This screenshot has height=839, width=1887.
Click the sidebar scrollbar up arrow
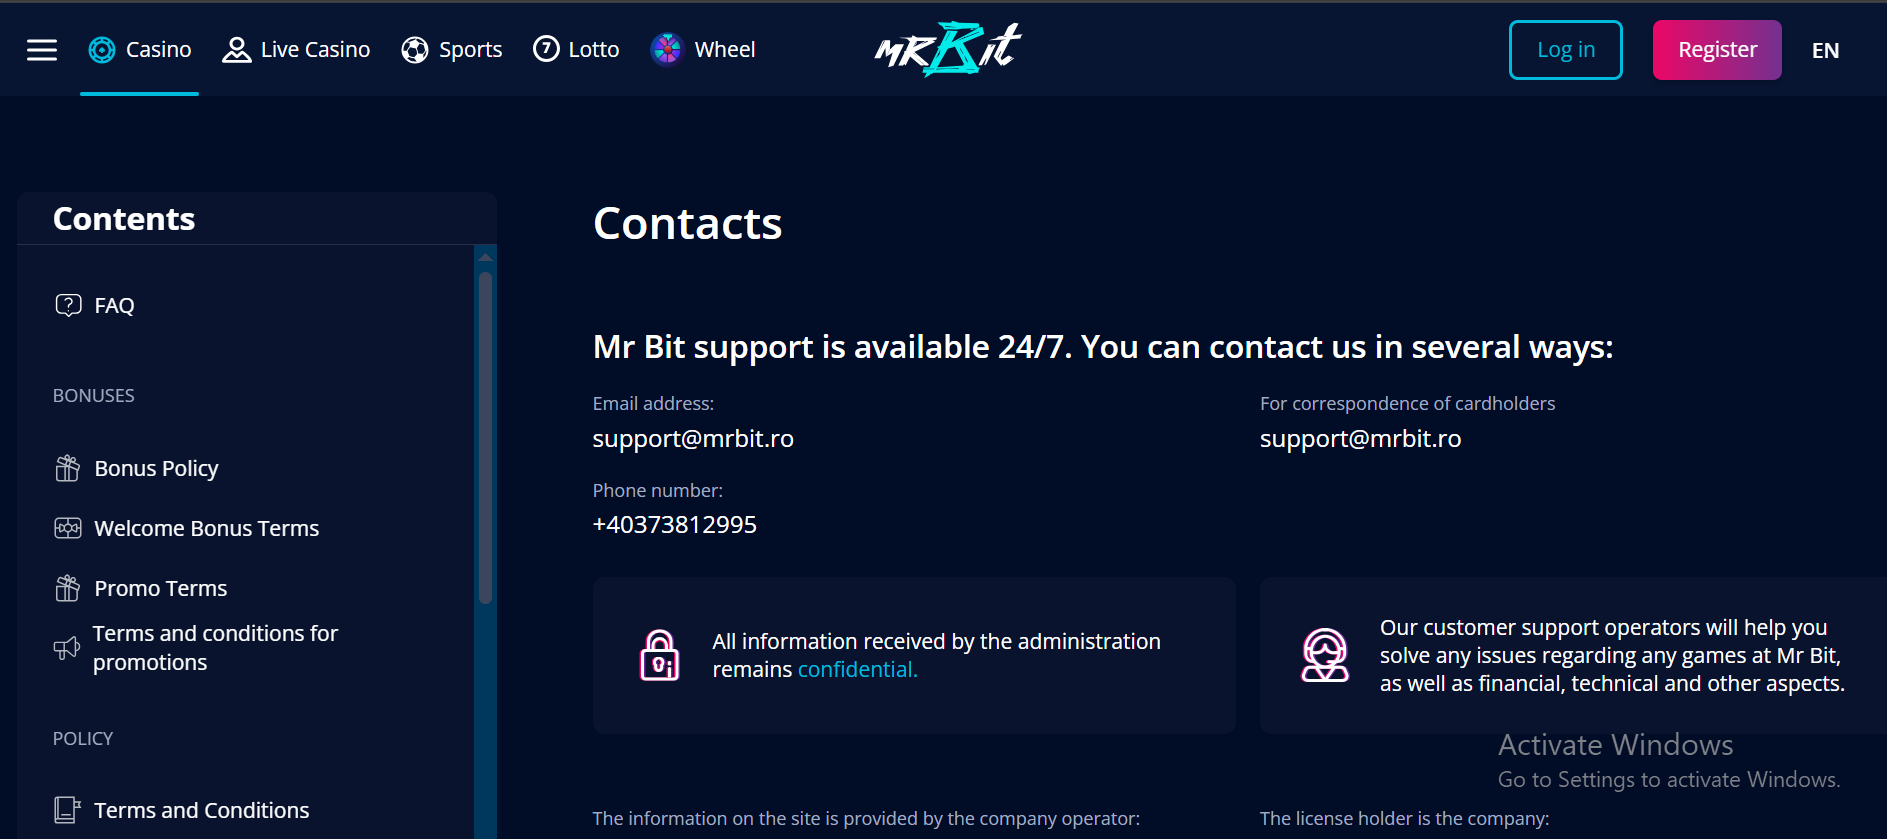[x=485, y=257]
